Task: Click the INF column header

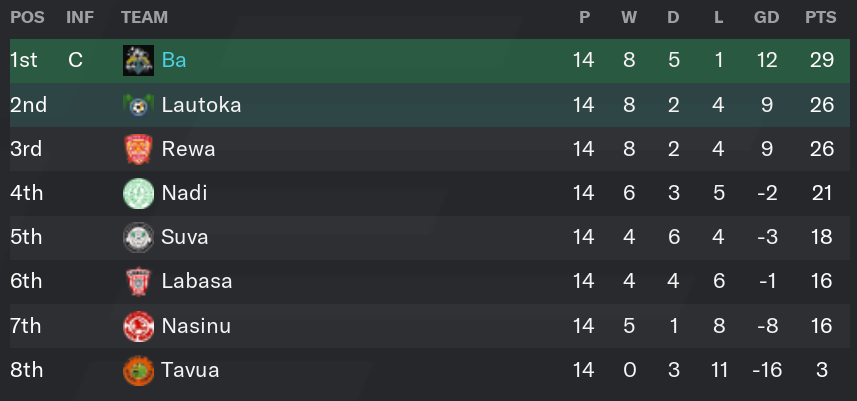Action: (x=80, y=17)
